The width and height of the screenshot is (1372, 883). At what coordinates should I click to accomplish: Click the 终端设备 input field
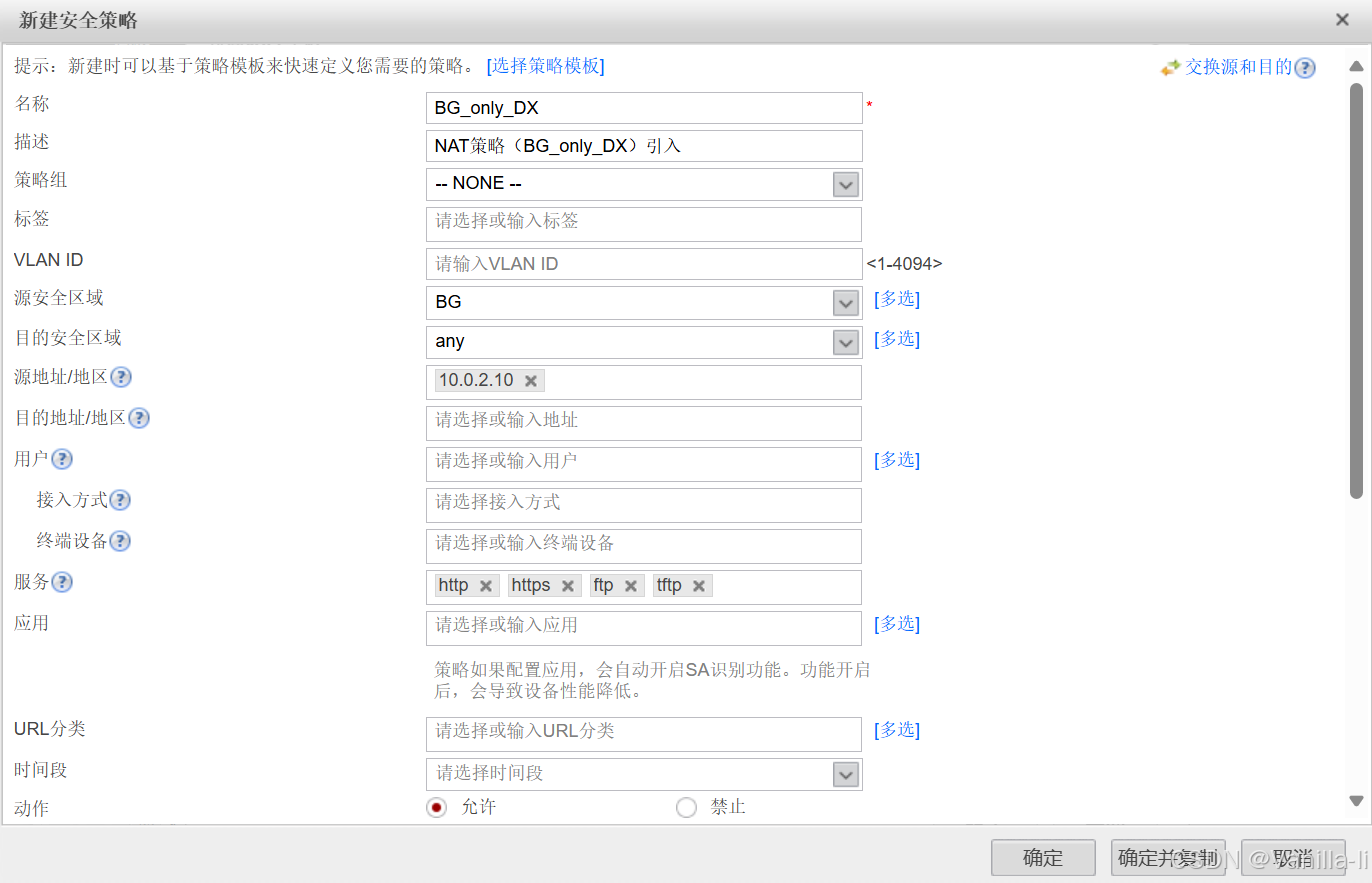click(x=644, y=546)
